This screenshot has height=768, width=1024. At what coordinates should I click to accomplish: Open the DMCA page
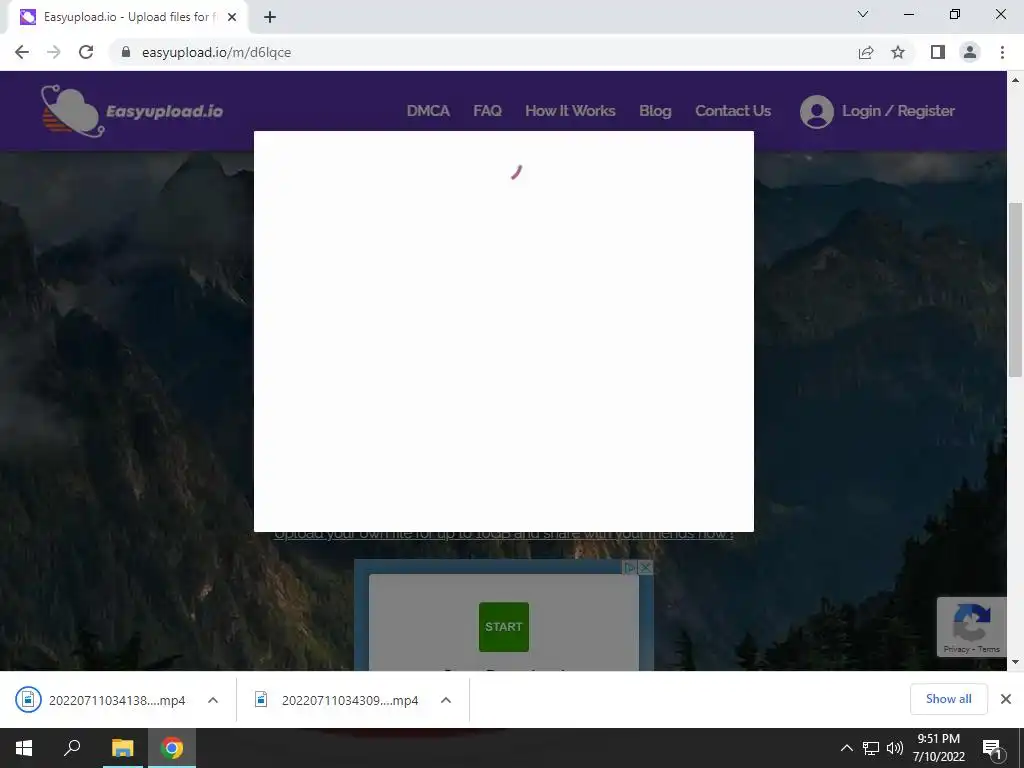pos(428,111)
